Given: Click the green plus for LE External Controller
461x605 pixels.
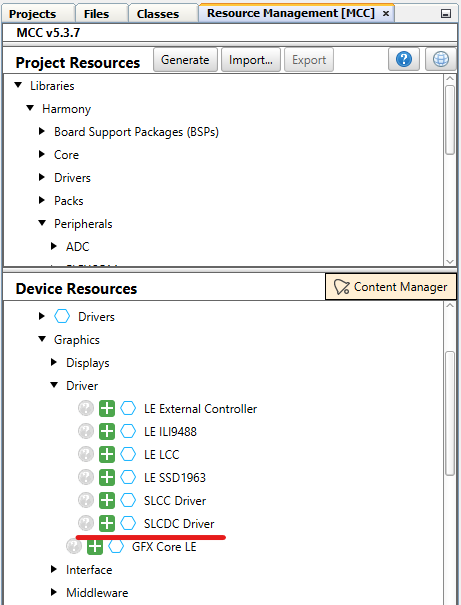Looking at the screenshot, I should point(107,409).
